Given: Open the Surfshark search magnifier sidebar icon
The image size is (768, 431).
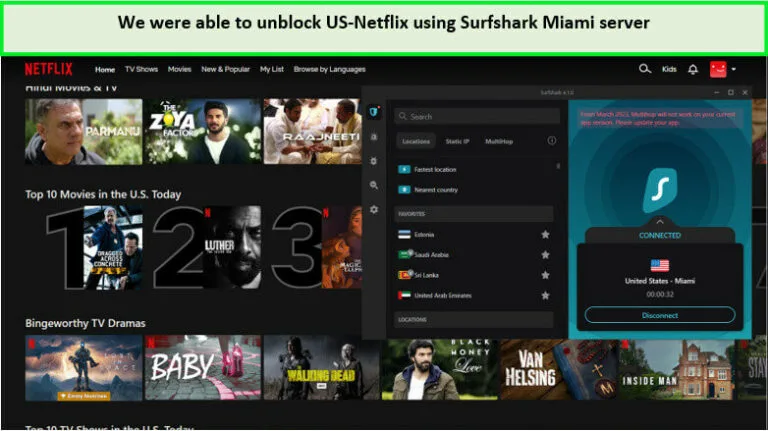Looking at the screenshot, I should tap(374, 185).
